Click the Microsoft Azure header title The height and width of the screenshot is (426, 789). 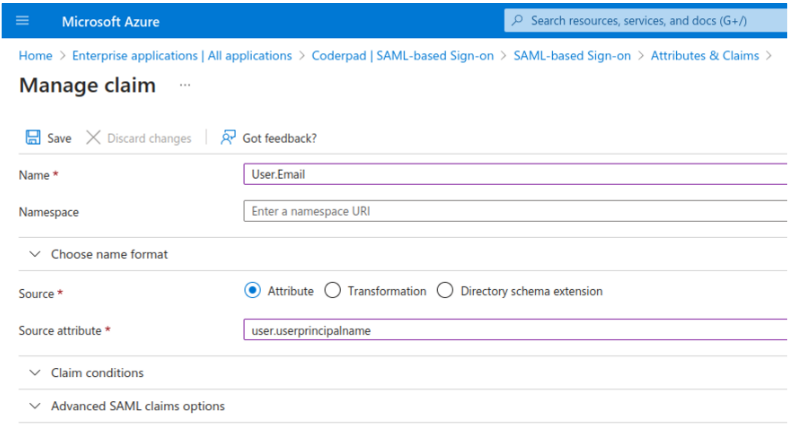110,21
